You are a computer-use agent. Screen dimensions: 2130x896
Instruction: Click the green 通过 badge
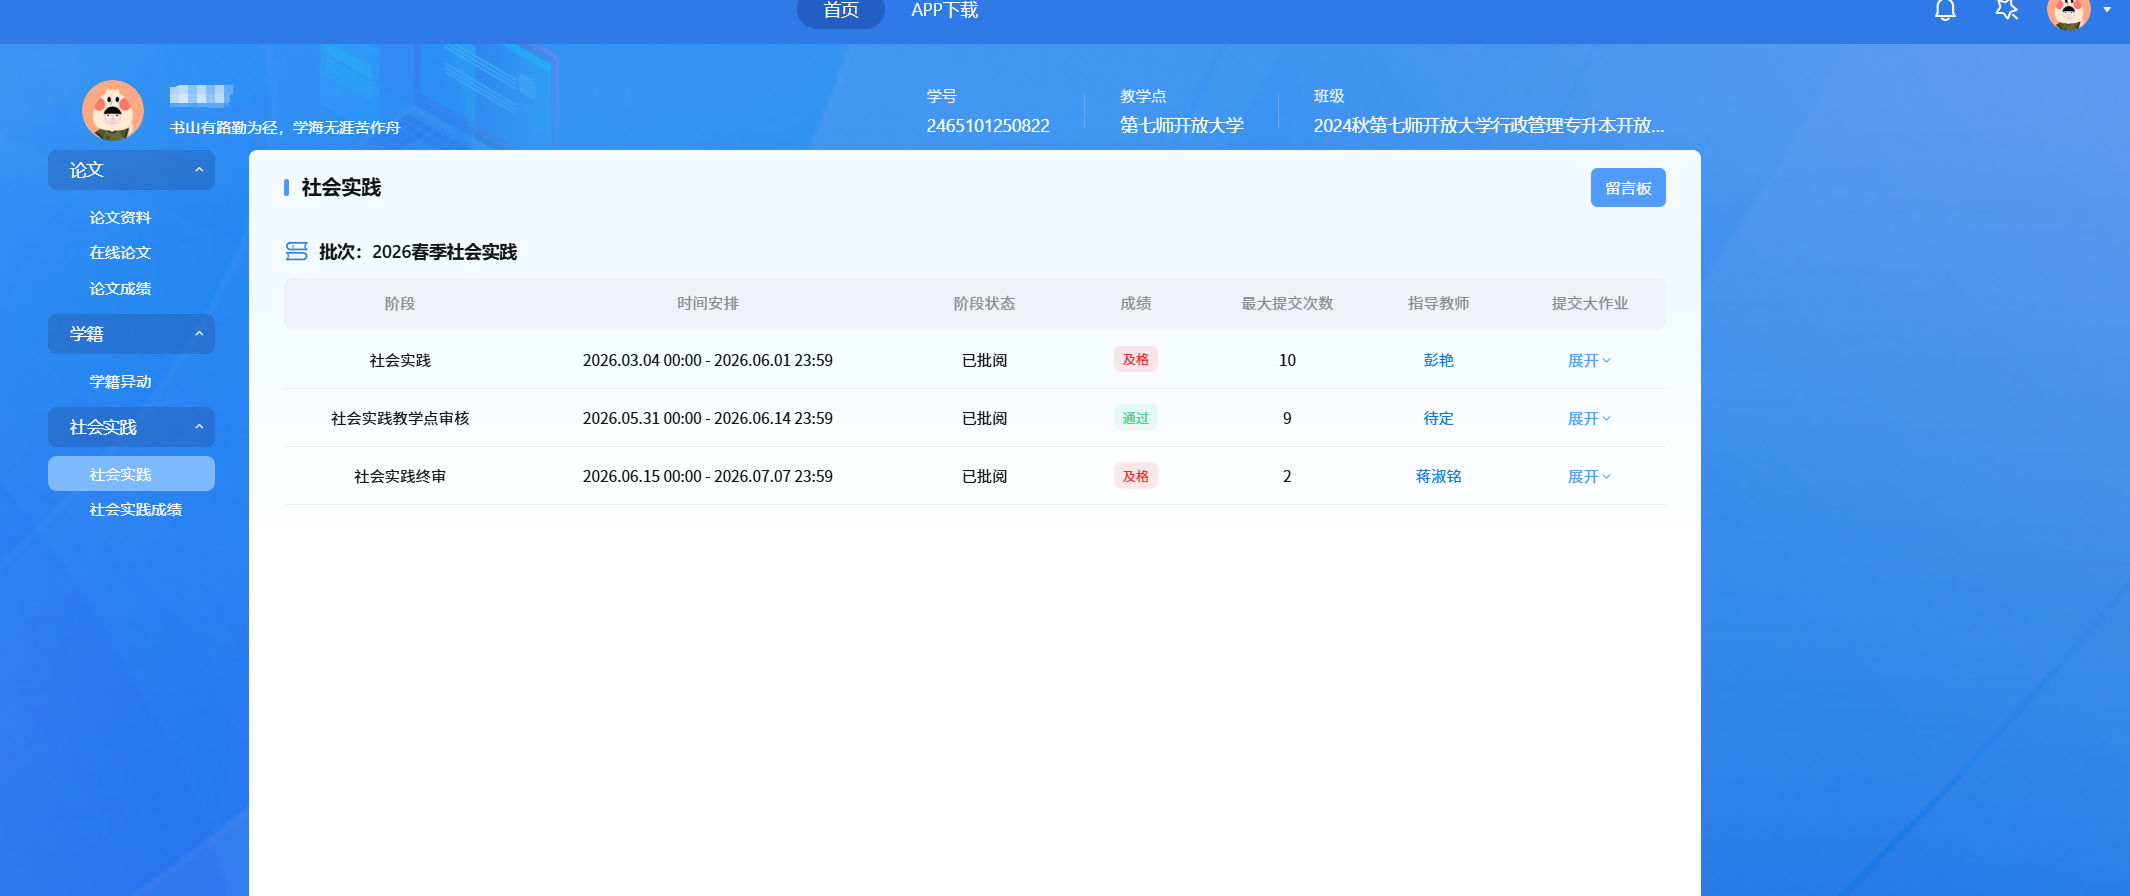coord(1135,417)
